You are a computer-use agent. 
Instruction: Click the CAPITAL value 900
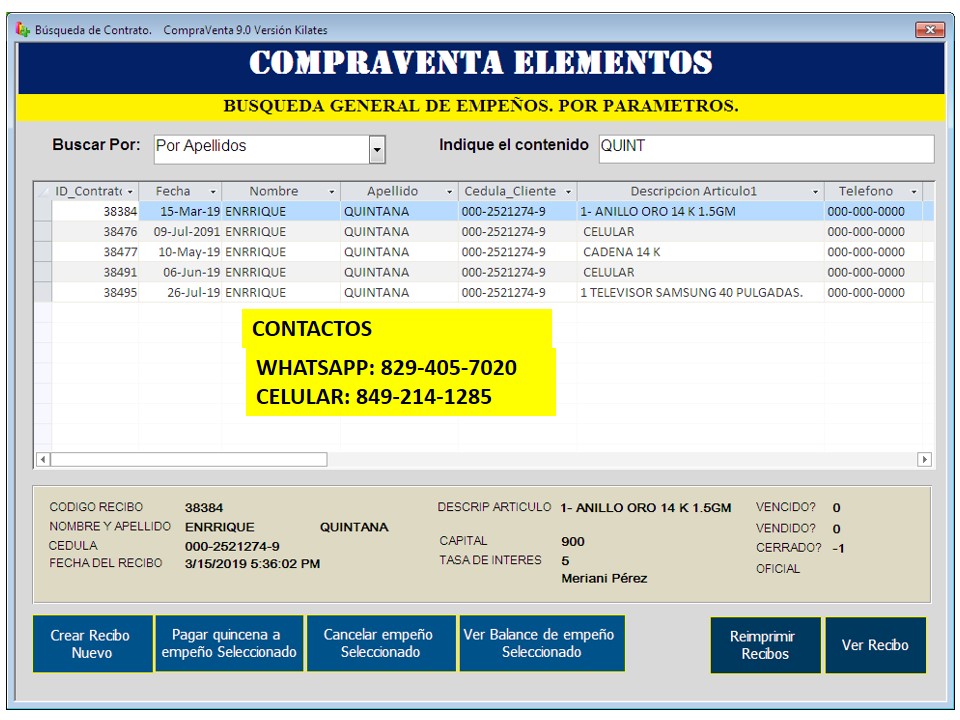tap(572, 541)
